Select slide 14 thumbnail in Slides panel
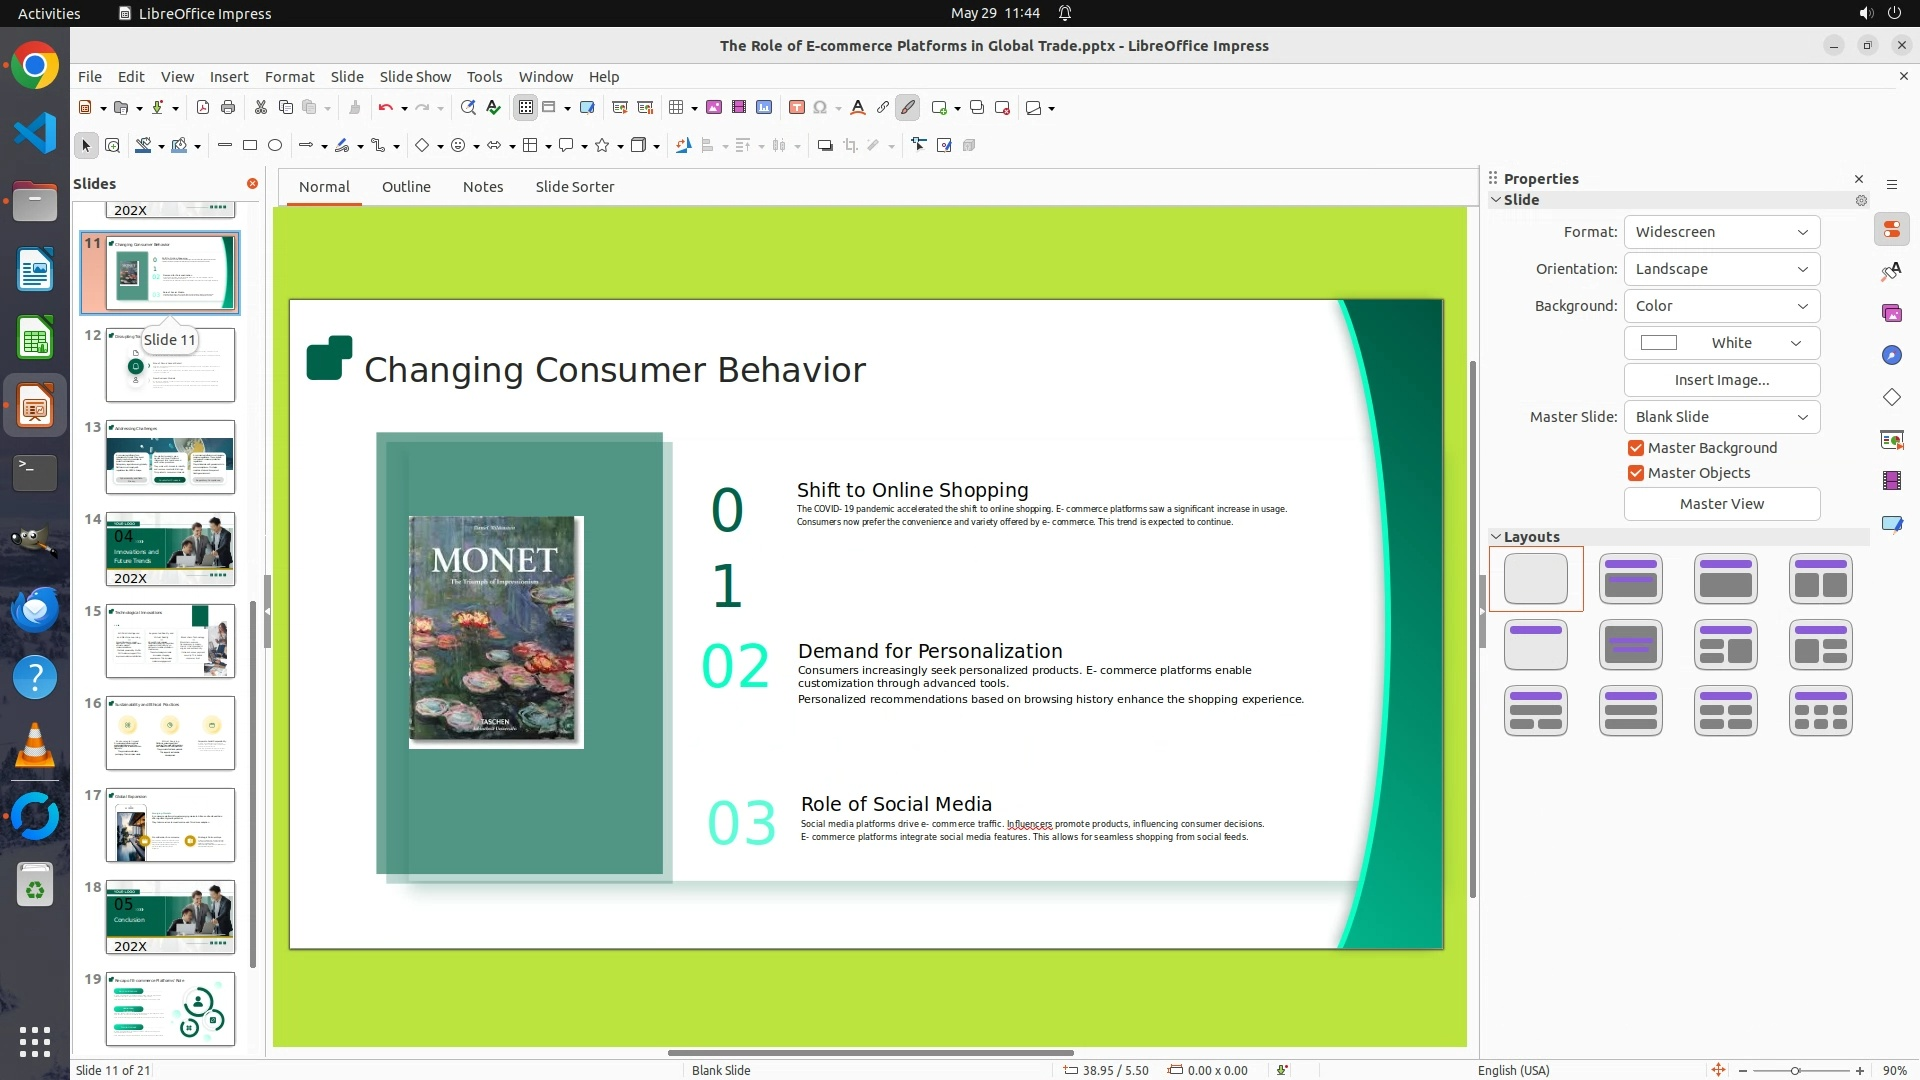The width and height of the screenshot is (1920, 1080). [x=170, y=549]
